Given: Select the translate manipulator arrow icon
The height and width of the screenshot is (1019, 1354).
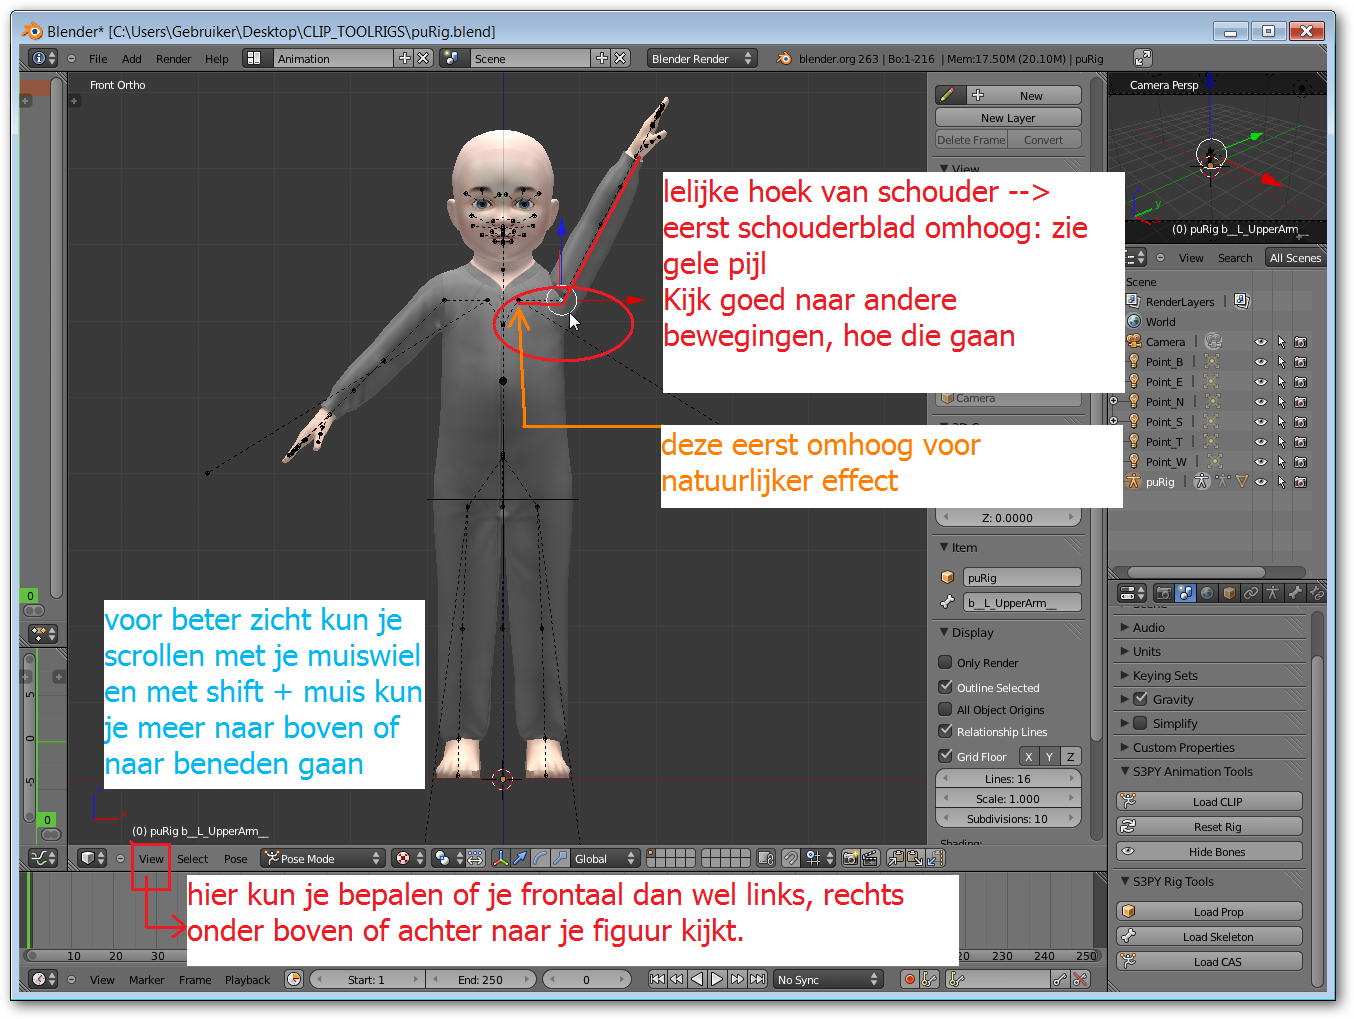Looking at the screenshot, I should coord(521,858).
